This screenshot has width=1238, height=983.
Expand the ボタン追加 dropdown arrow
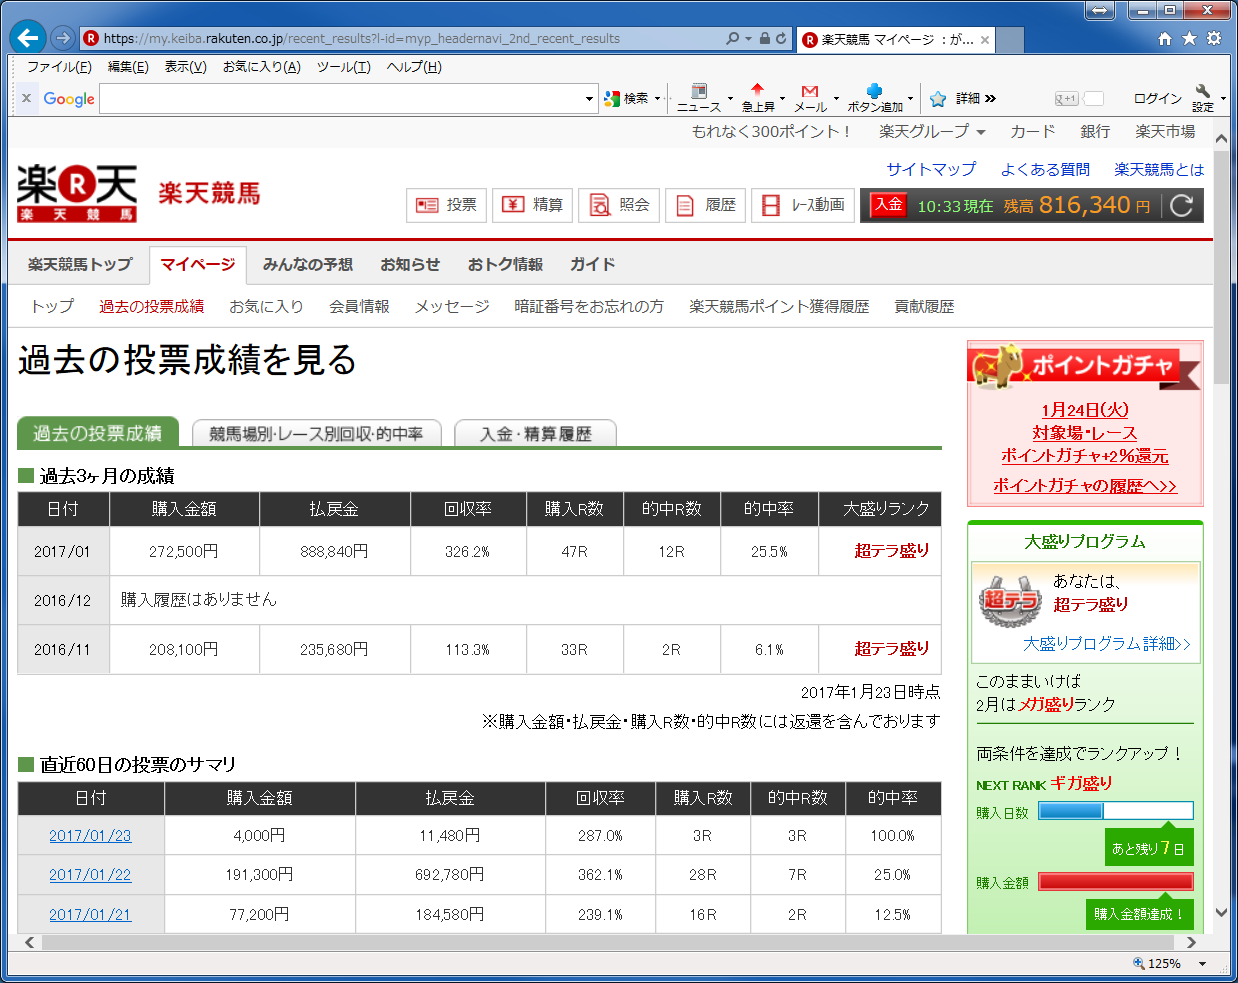[910, 98]
